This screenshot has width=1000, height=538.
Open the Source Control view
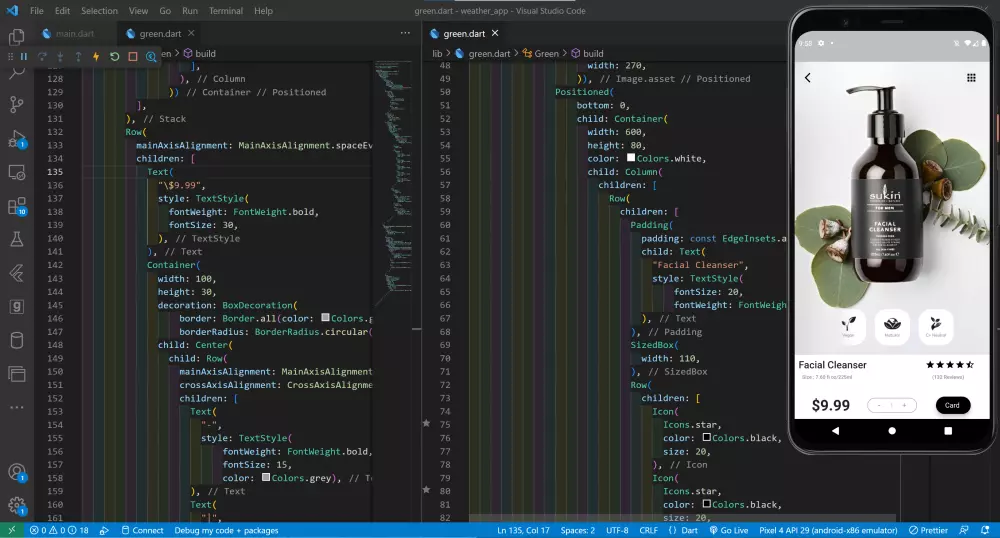tap(16, 104)
